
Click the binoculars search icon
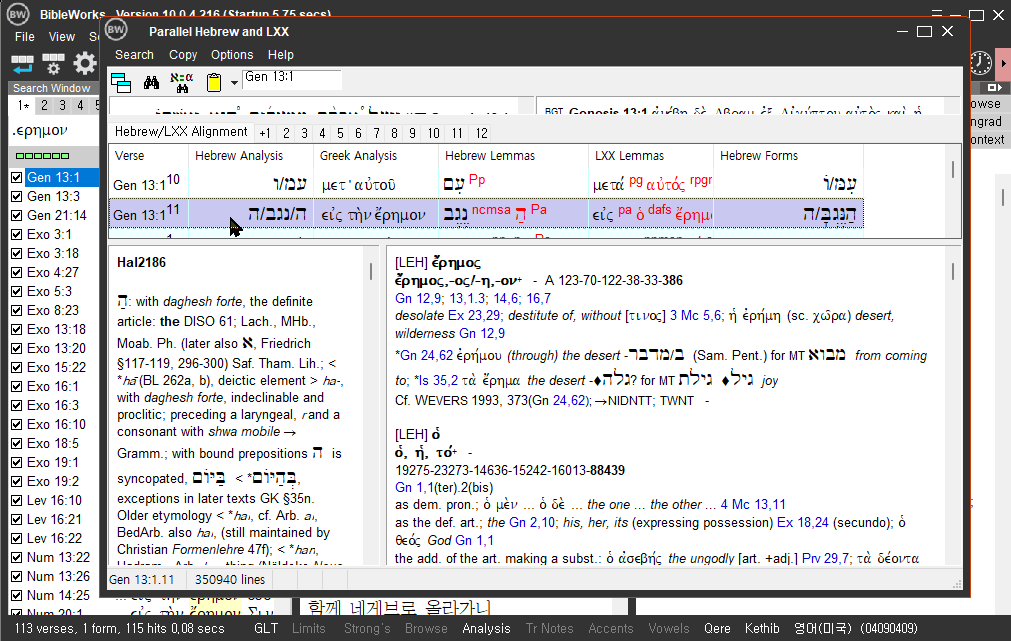coord(152,82)
